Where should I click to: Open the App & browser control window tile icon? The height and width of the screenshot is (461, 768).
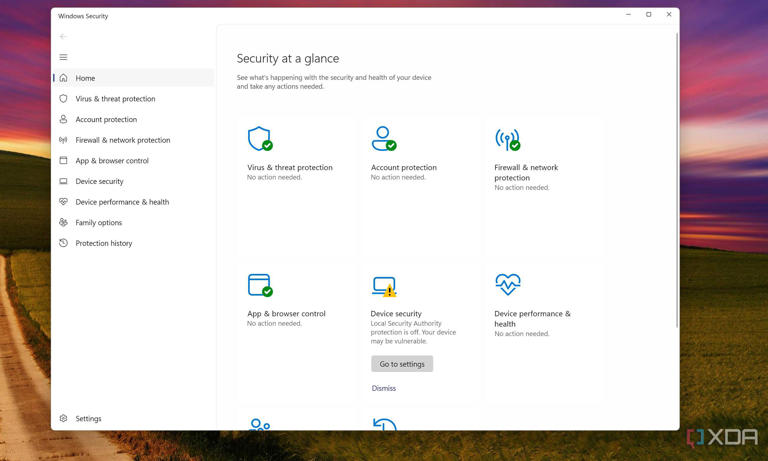point(260,285)
